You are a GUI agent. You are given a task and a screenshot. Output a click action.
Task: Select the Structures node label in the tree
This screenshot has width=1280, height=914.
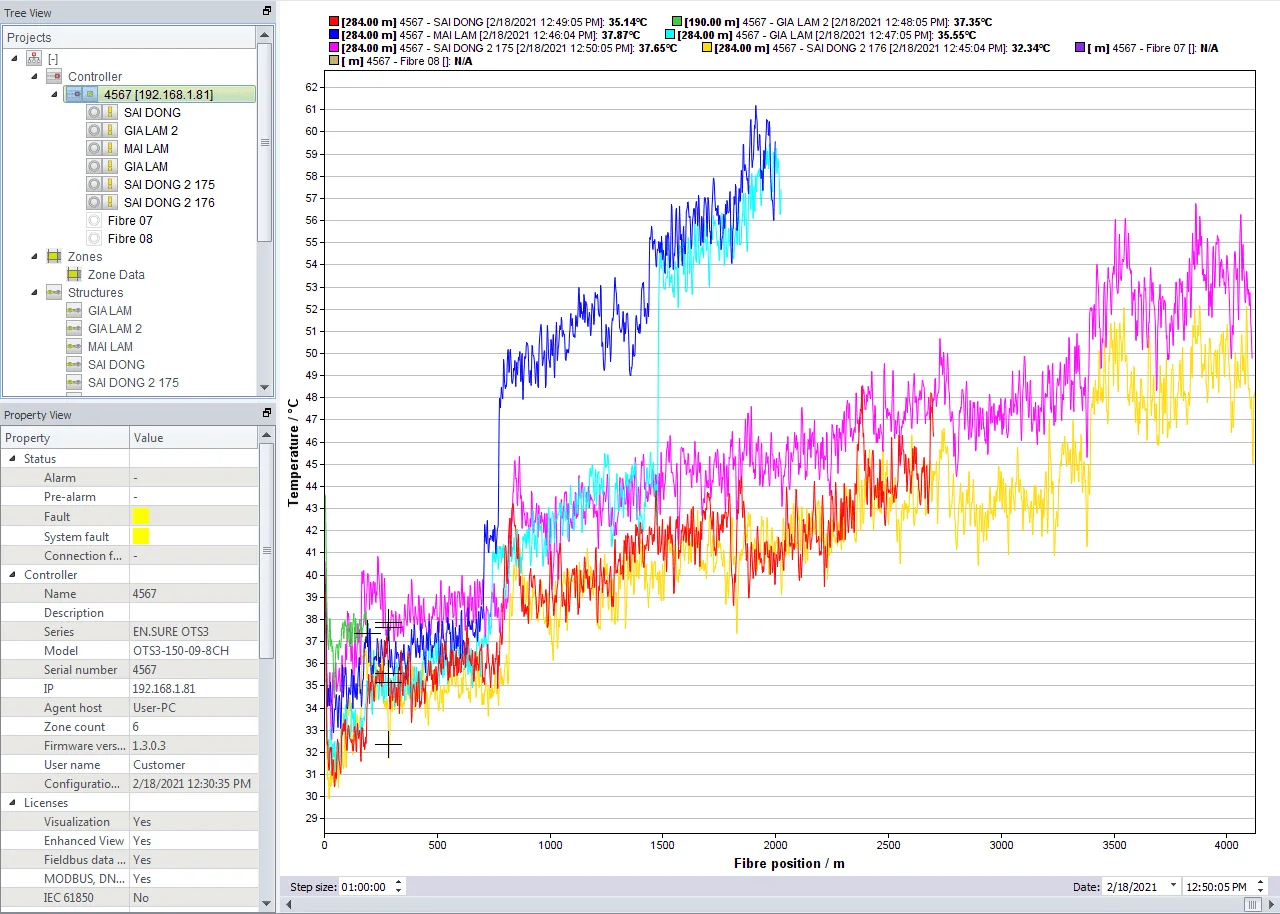point(96,293)
